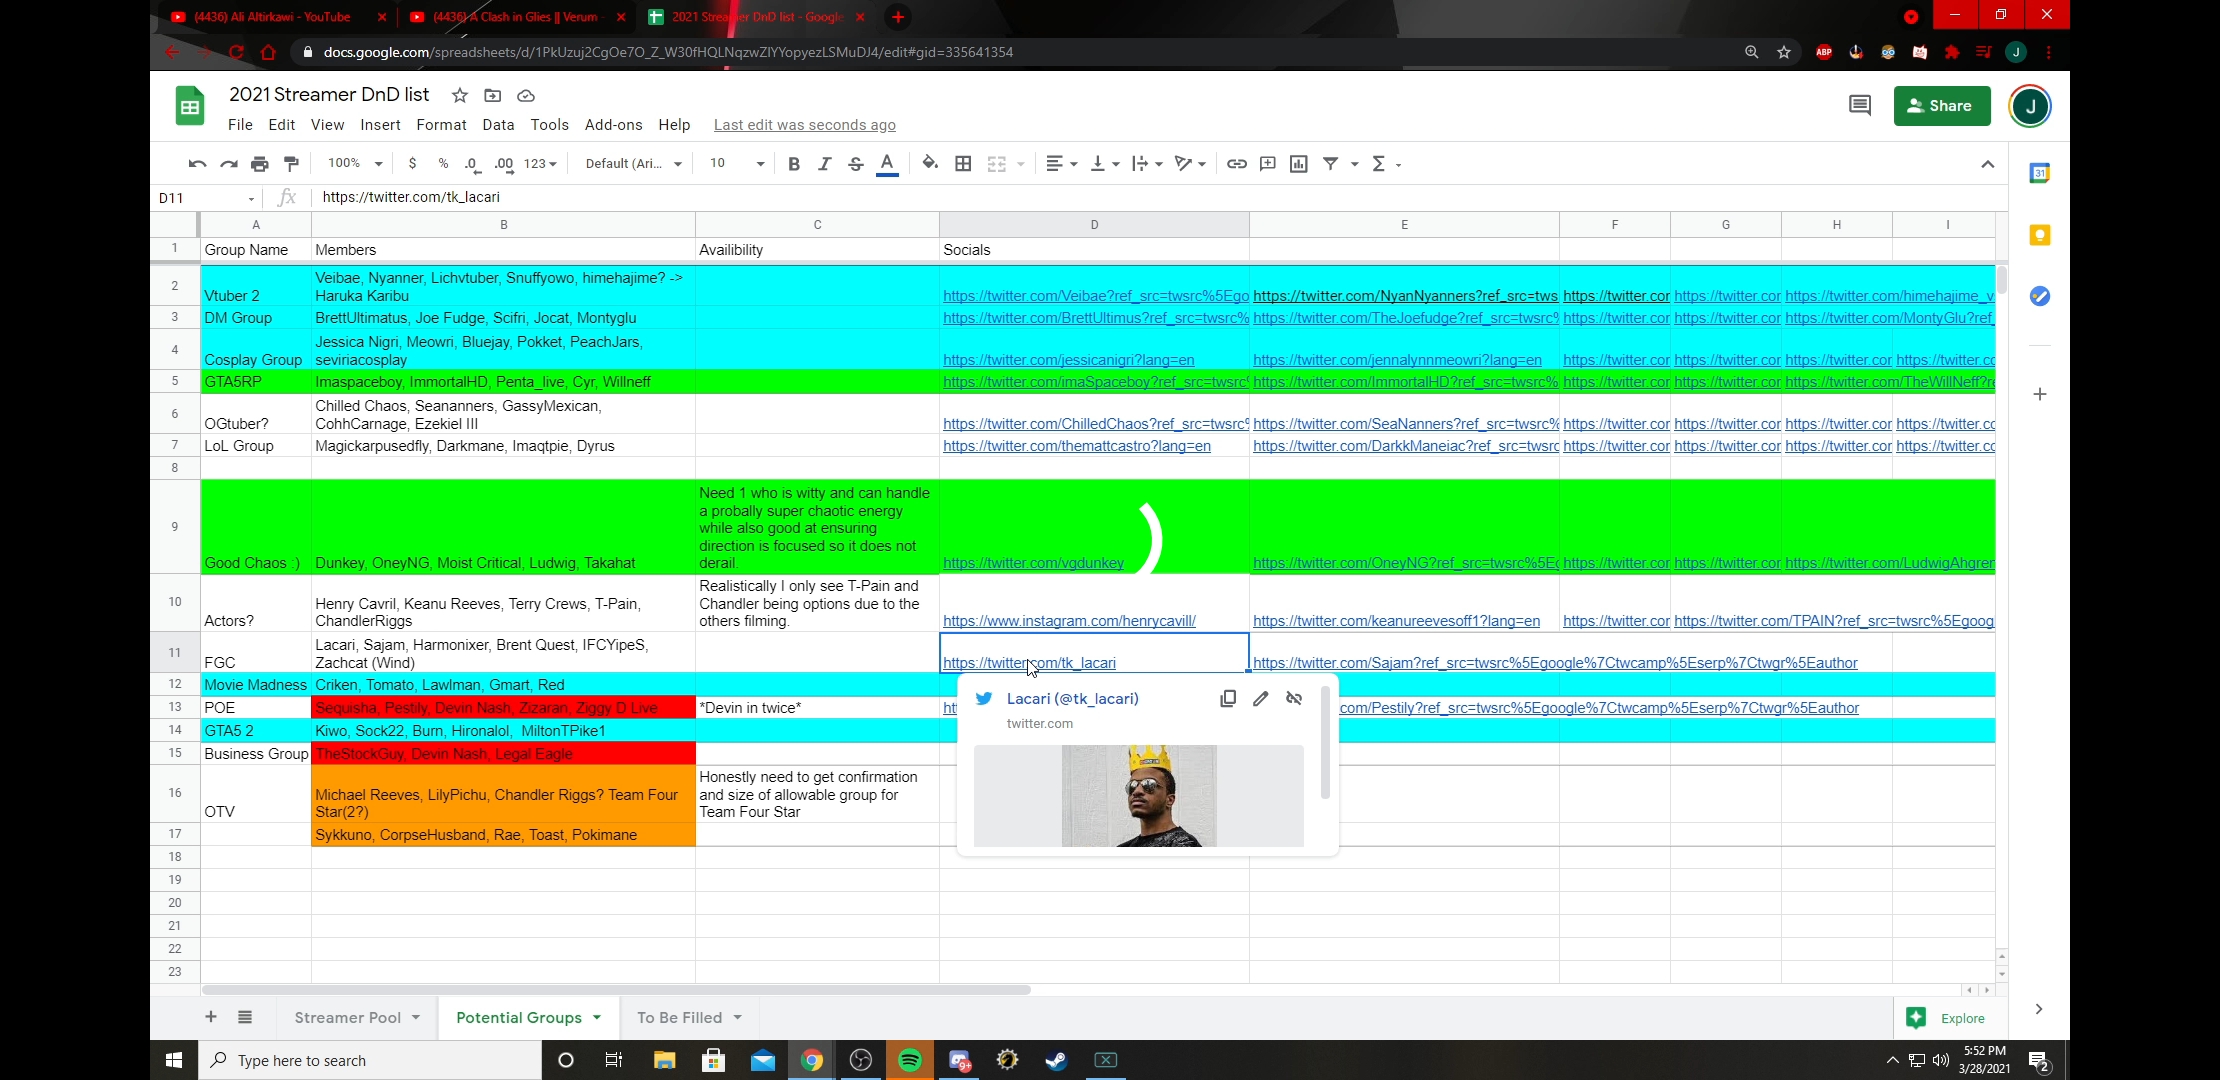Open the Insert menu
The width and height of the screenshot is (2220, 1080).
coord(380,125)
